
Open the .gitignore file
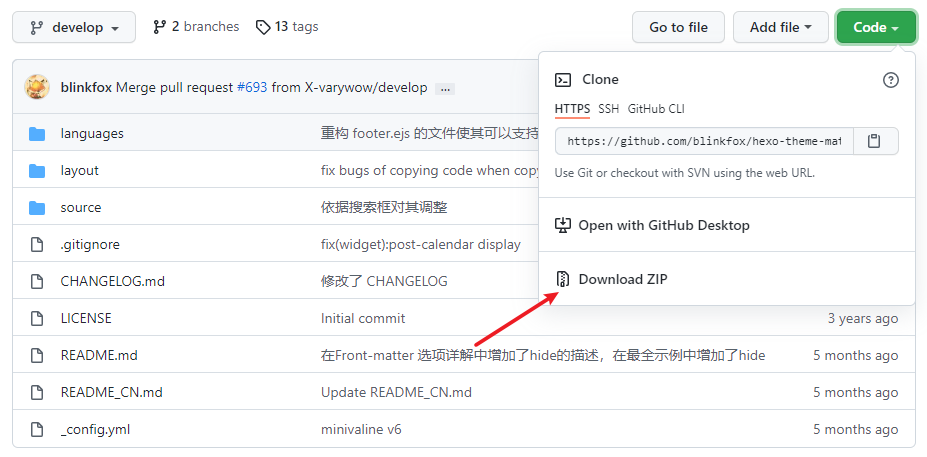click(90, 244)
